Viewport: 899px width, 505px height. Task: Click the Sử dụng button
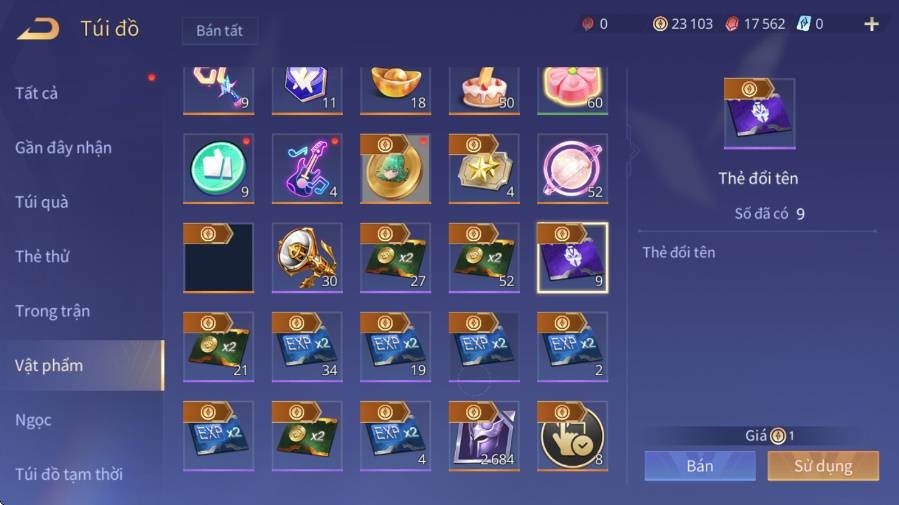(823, 465)
